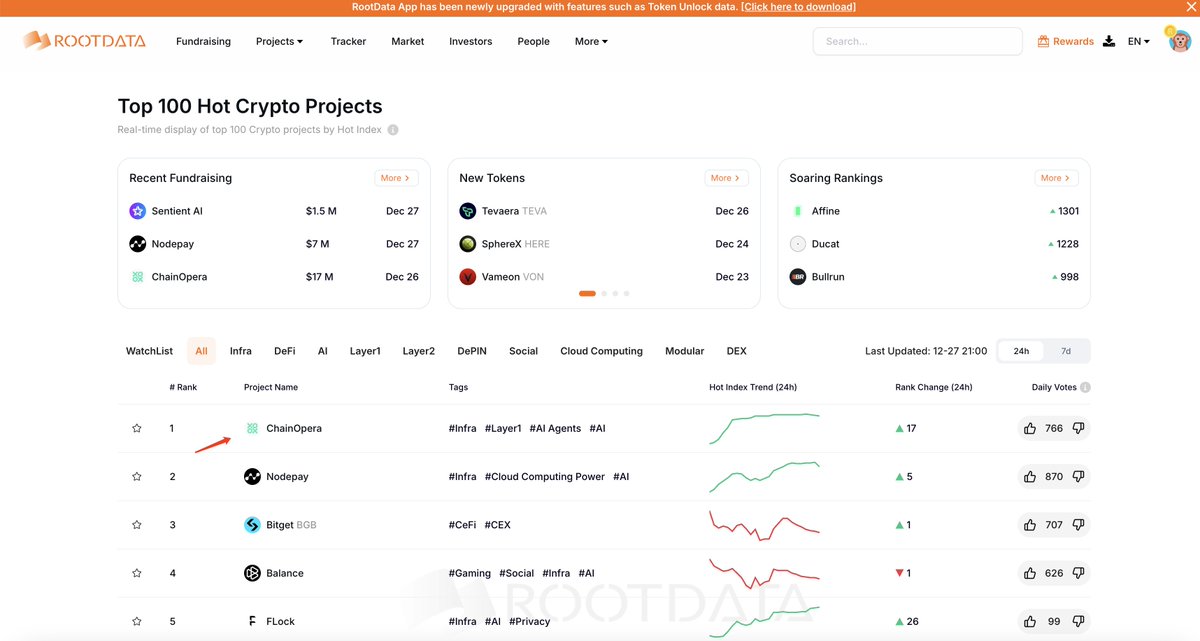
Task: Downvote FLock with thumbs down
Action: pos(1078,621)
